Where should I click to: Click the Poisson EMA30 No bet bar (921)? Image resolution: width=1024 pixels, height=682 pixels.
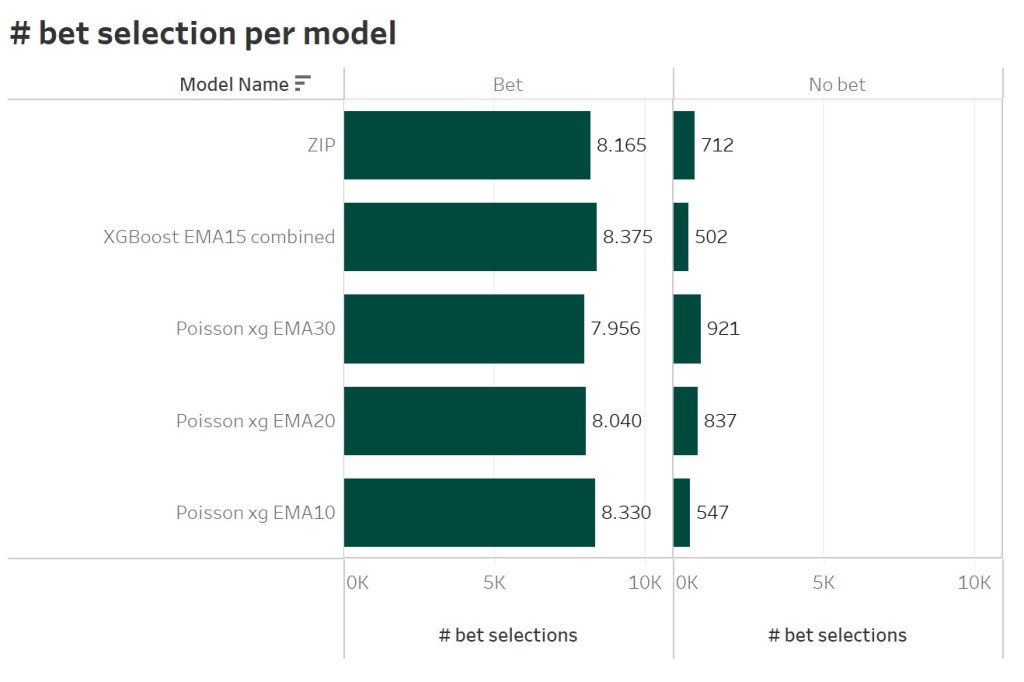click(687, 329)
